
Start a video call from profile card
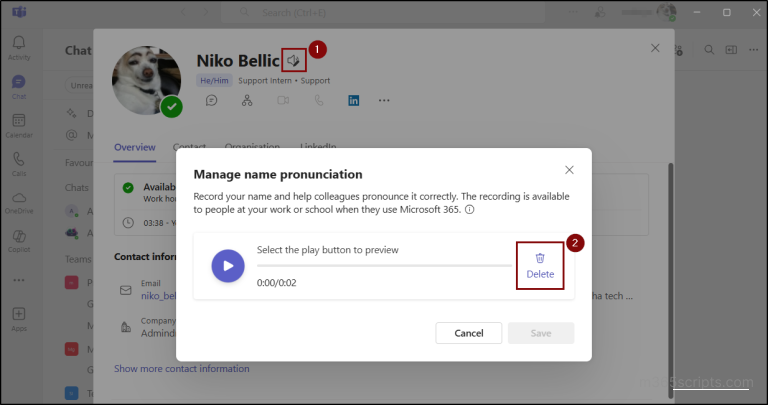[283, 100]
